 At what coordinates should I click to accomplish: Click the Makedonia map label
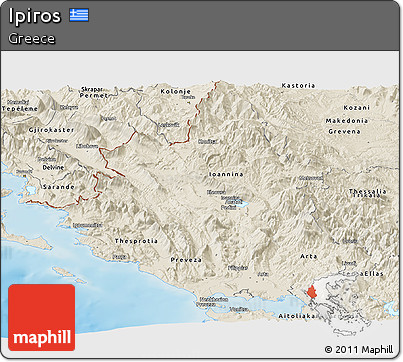(347, 121)
